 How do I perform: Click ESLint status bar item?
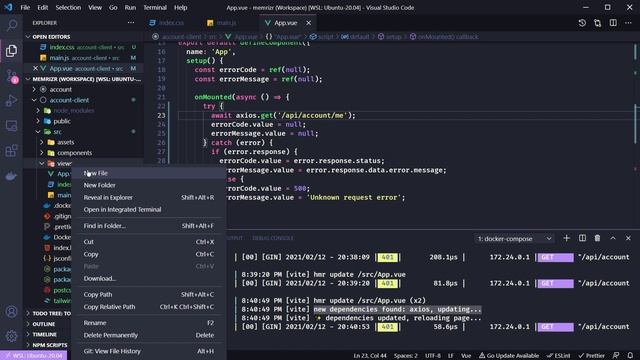pos(558,356)
